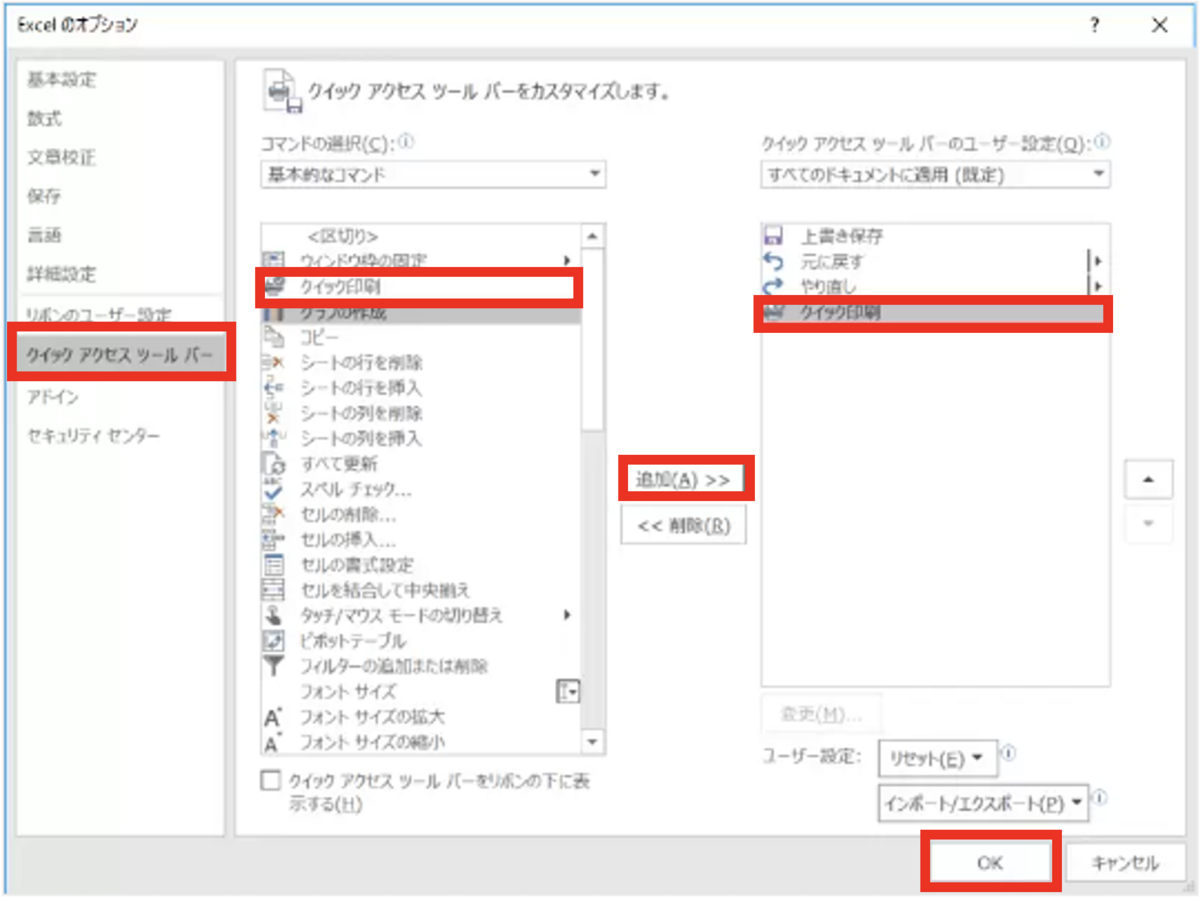
Task: Select the クイック印刷 icon in command list
Action: [x=274, y=287]
